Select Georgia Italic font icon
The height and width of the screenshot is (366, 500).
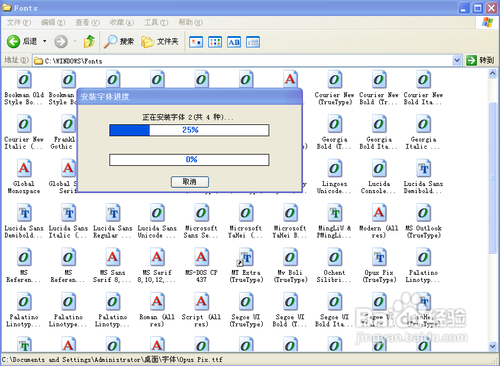point(423,124)
